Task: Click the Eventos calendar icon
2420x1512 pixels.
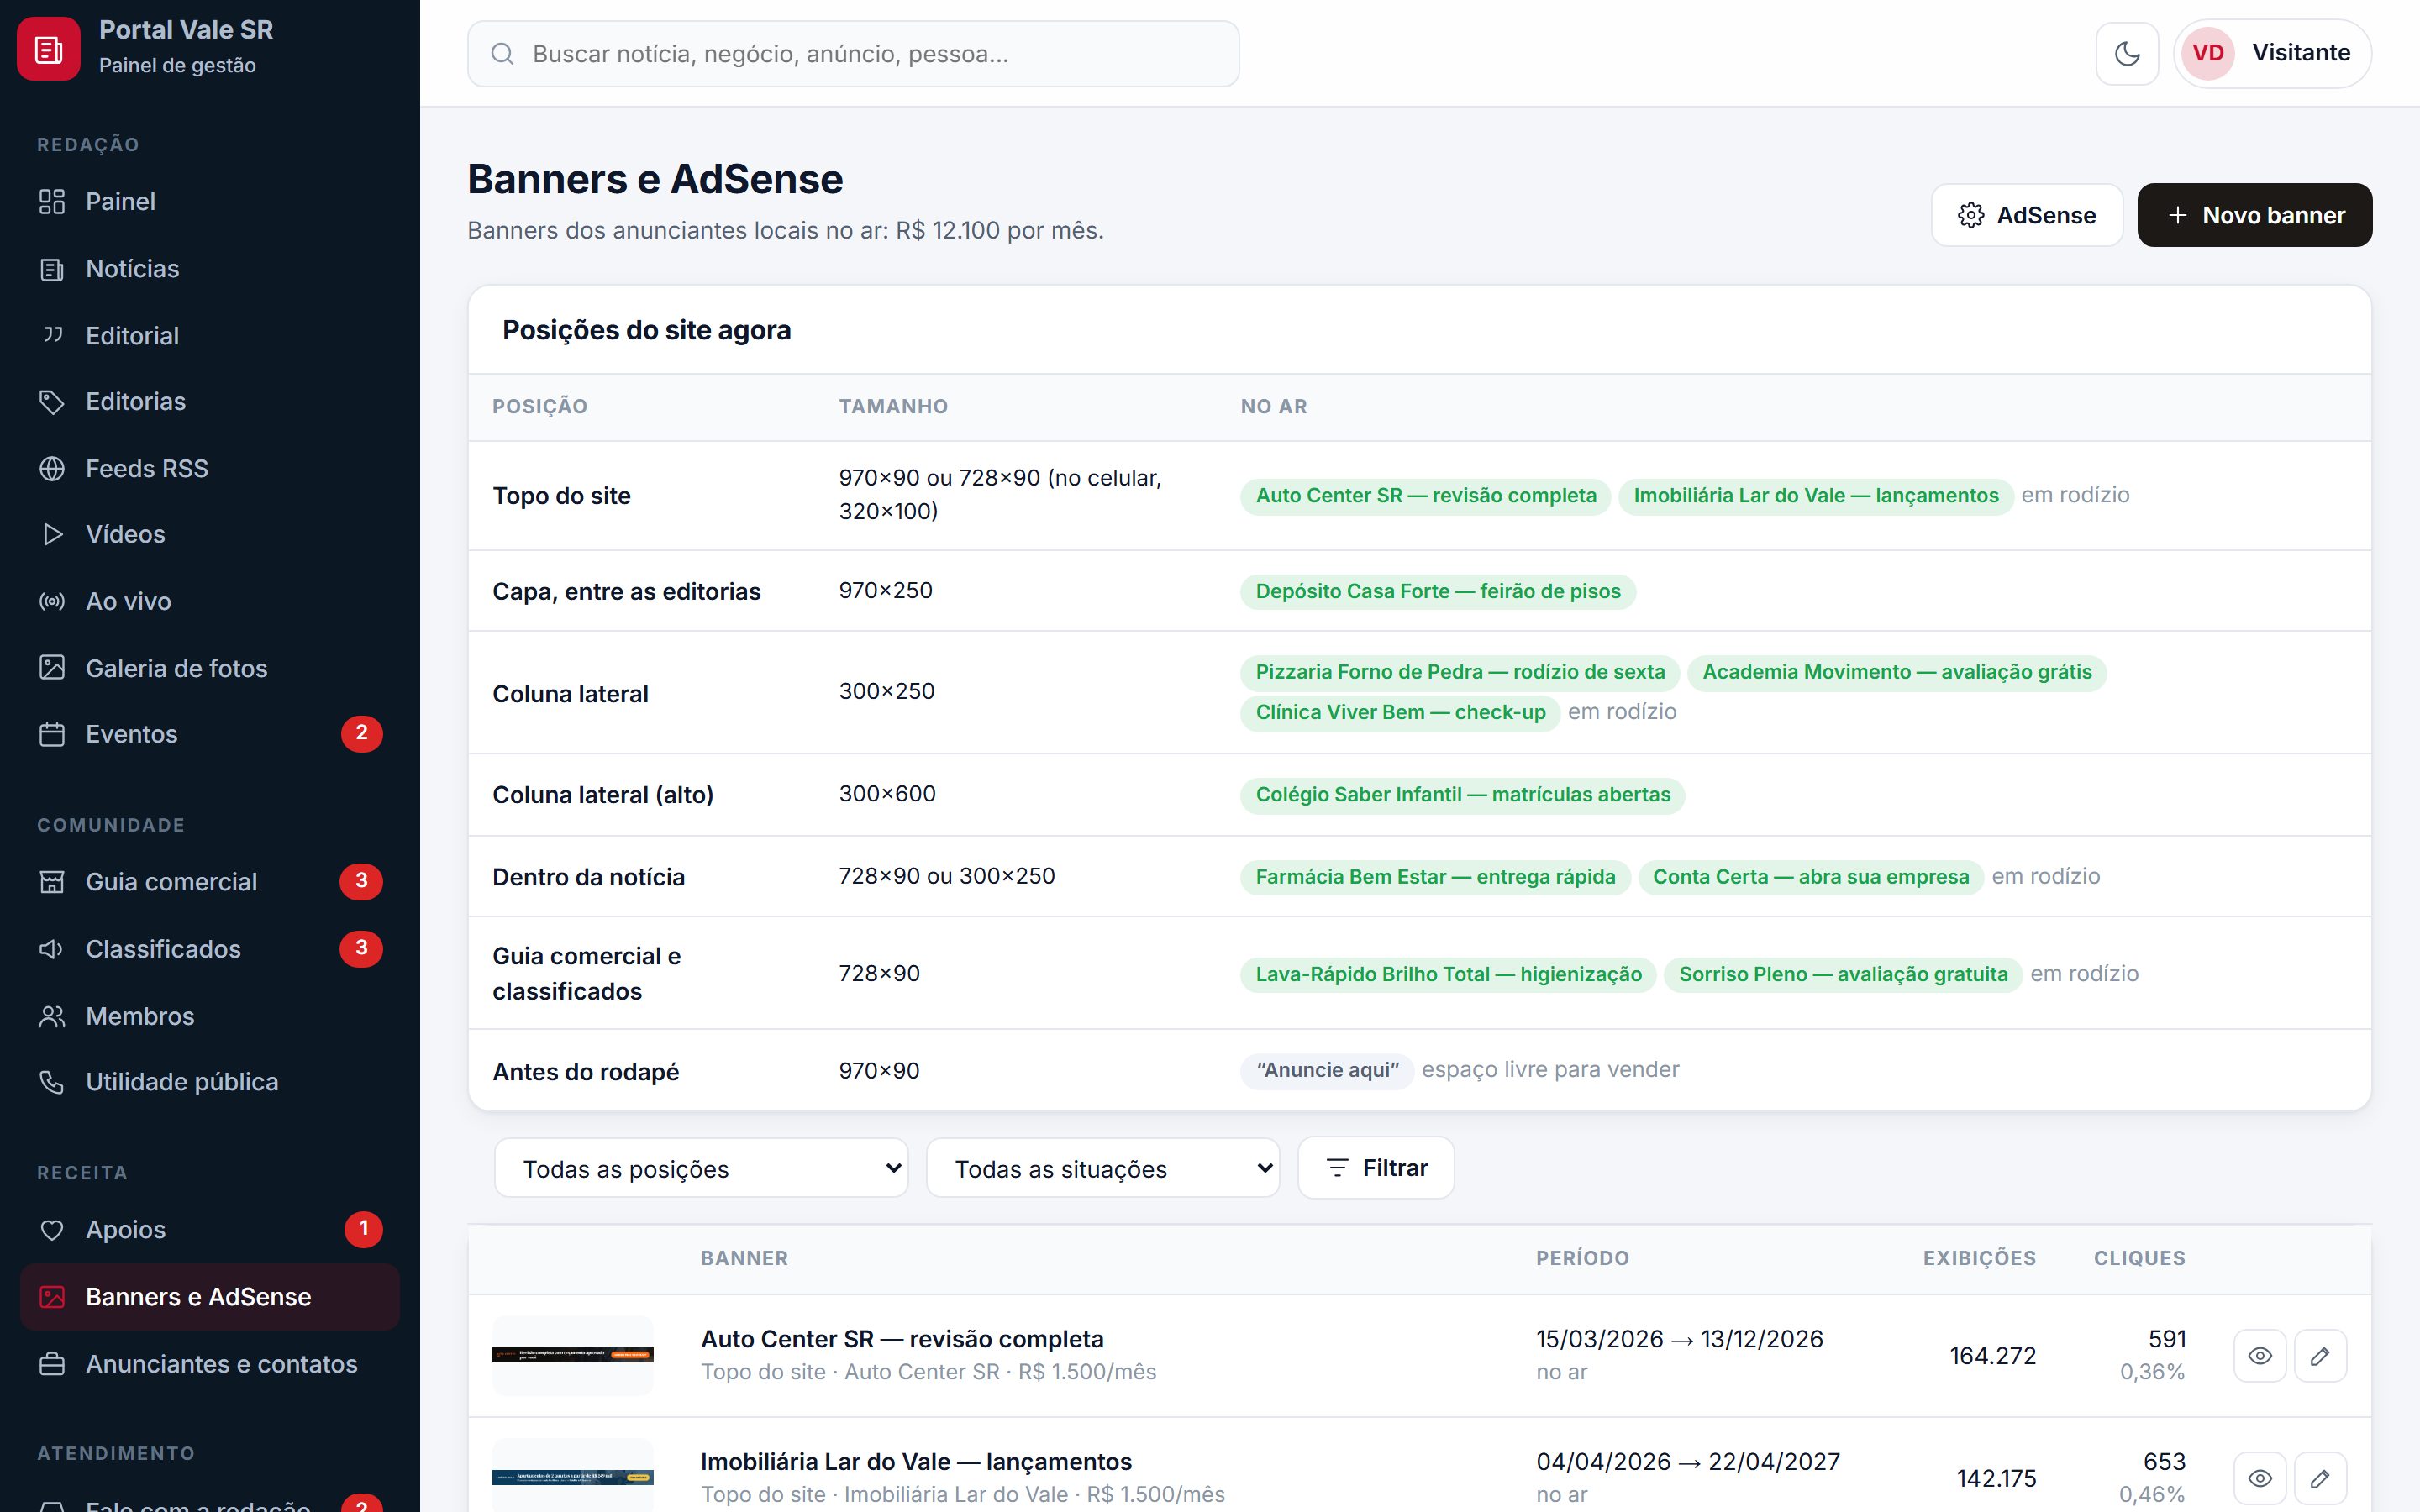Action: (52, 734)
